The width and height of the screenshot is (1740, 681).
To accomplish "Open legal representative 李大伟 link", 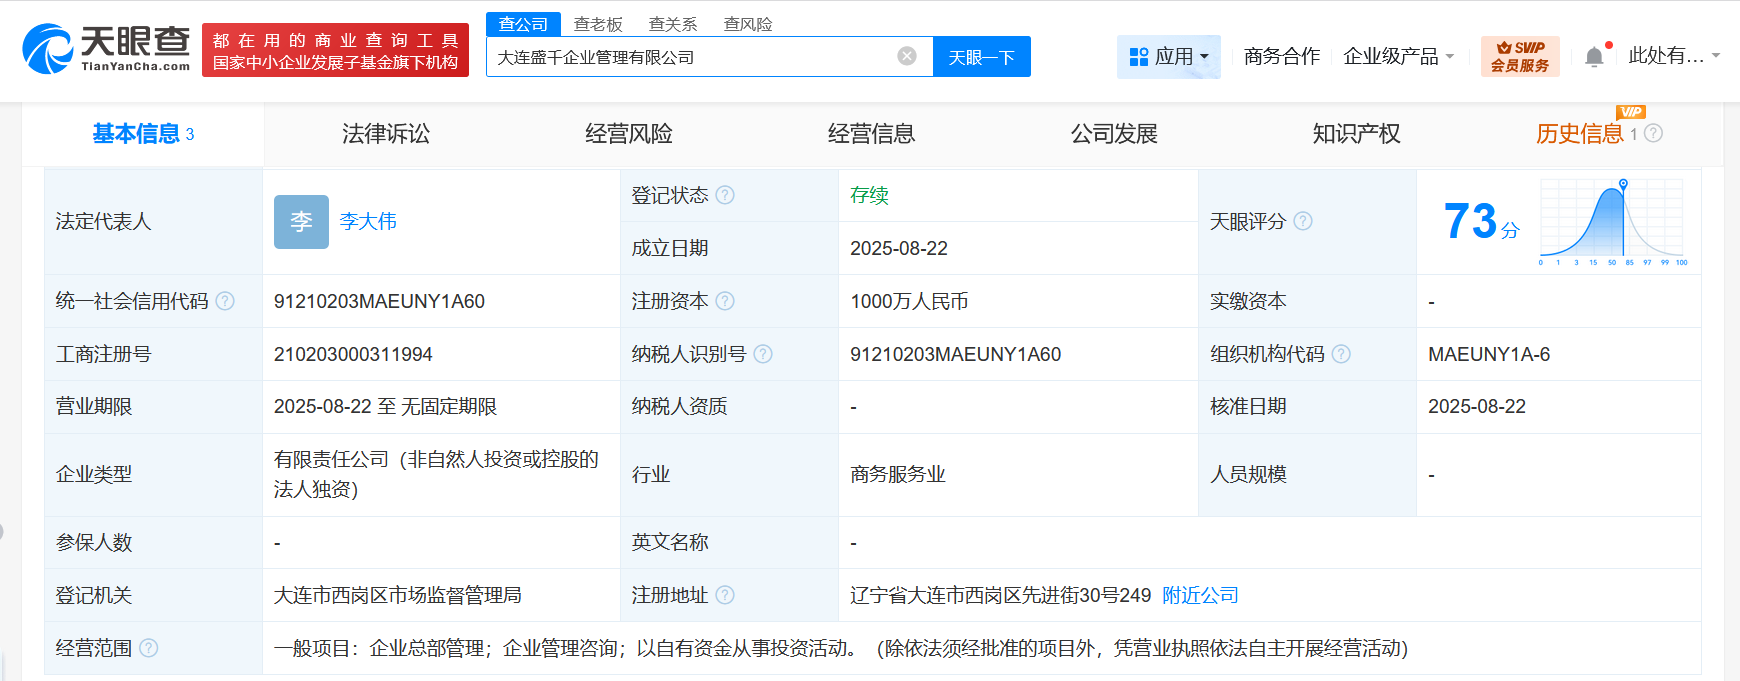I will (x=368, y=221).
